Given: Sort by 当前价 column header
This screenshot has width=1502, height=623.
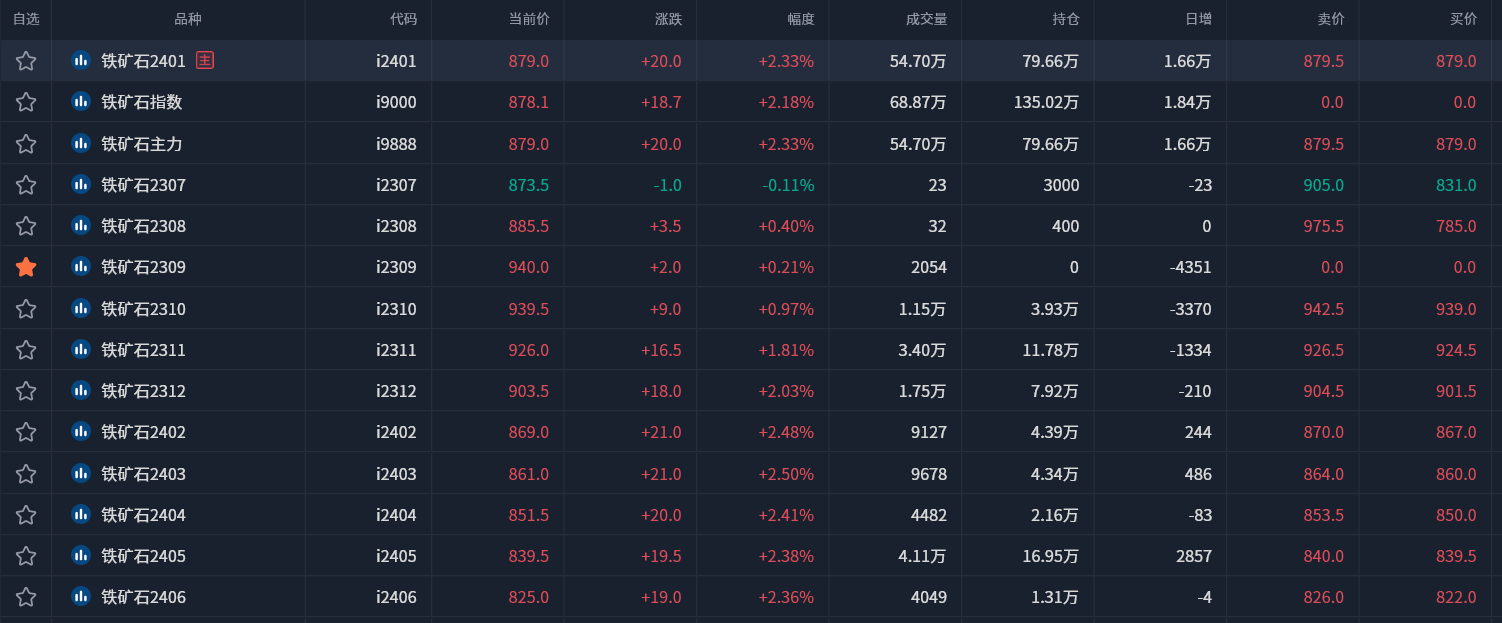Looking at the screenshot, I should 529,19.
